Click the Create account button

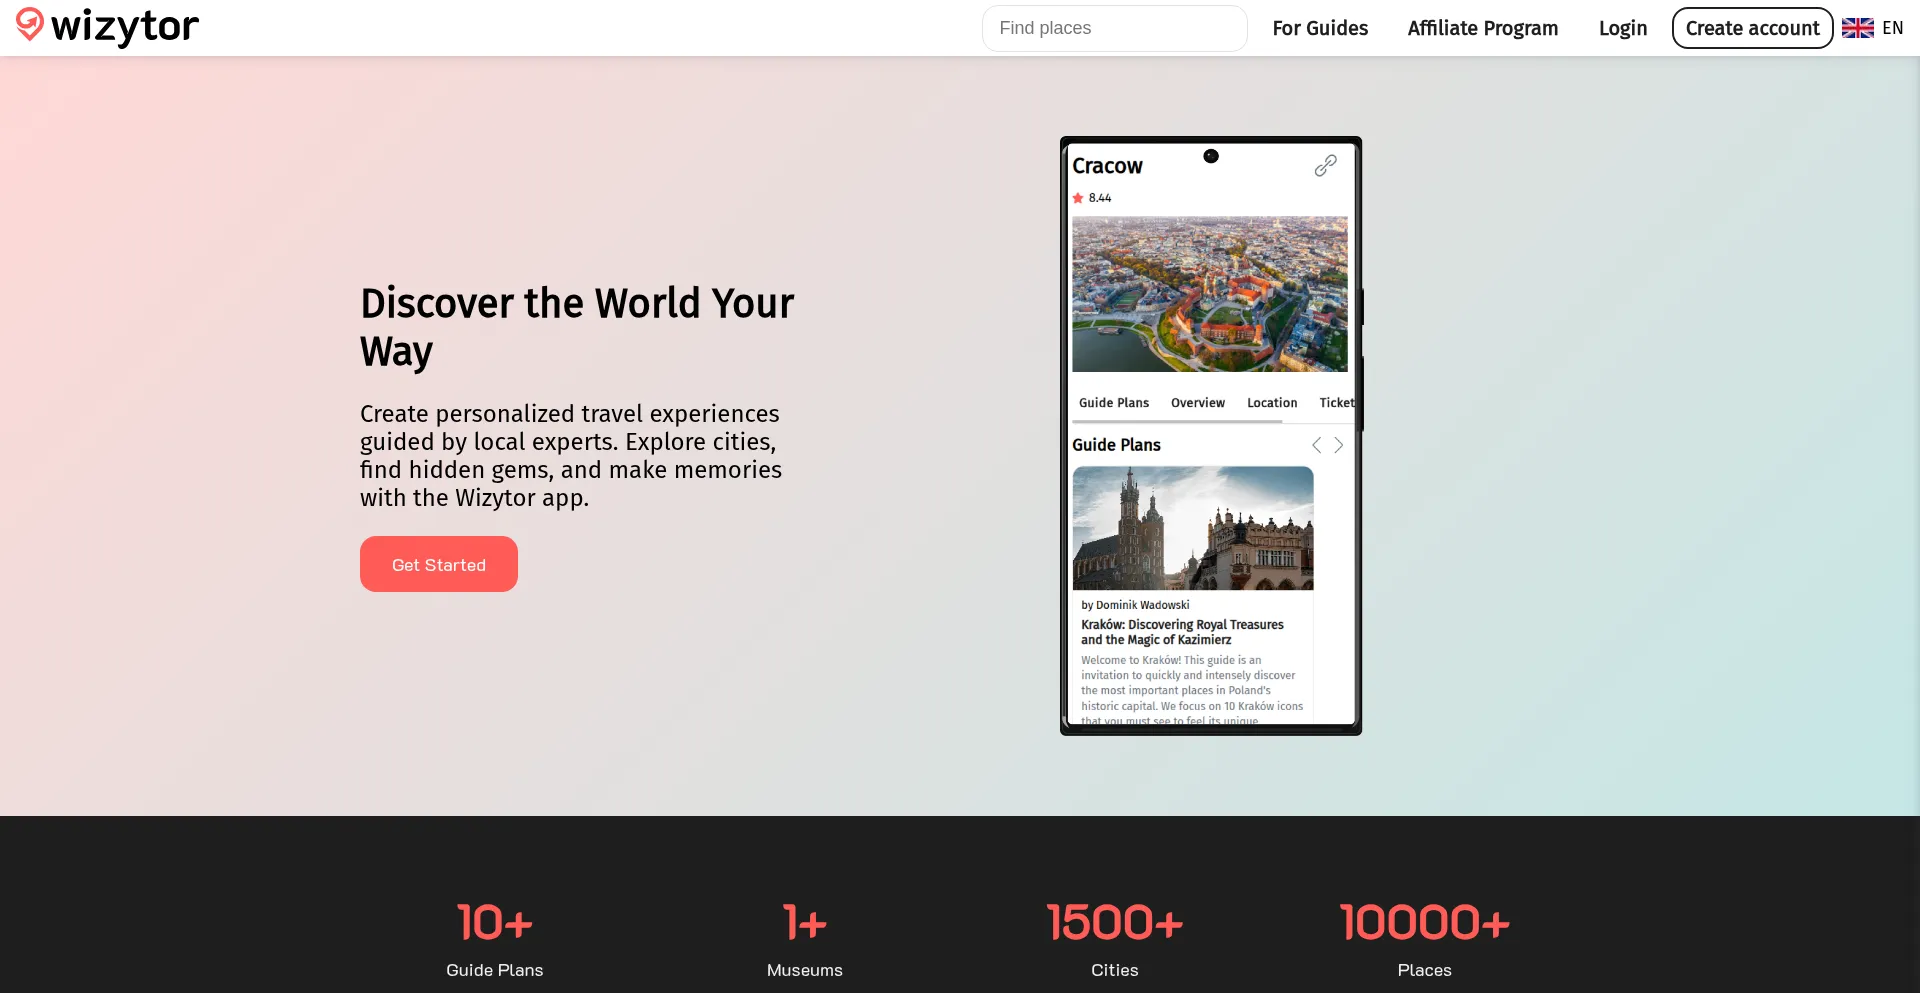pos(1752,28)
